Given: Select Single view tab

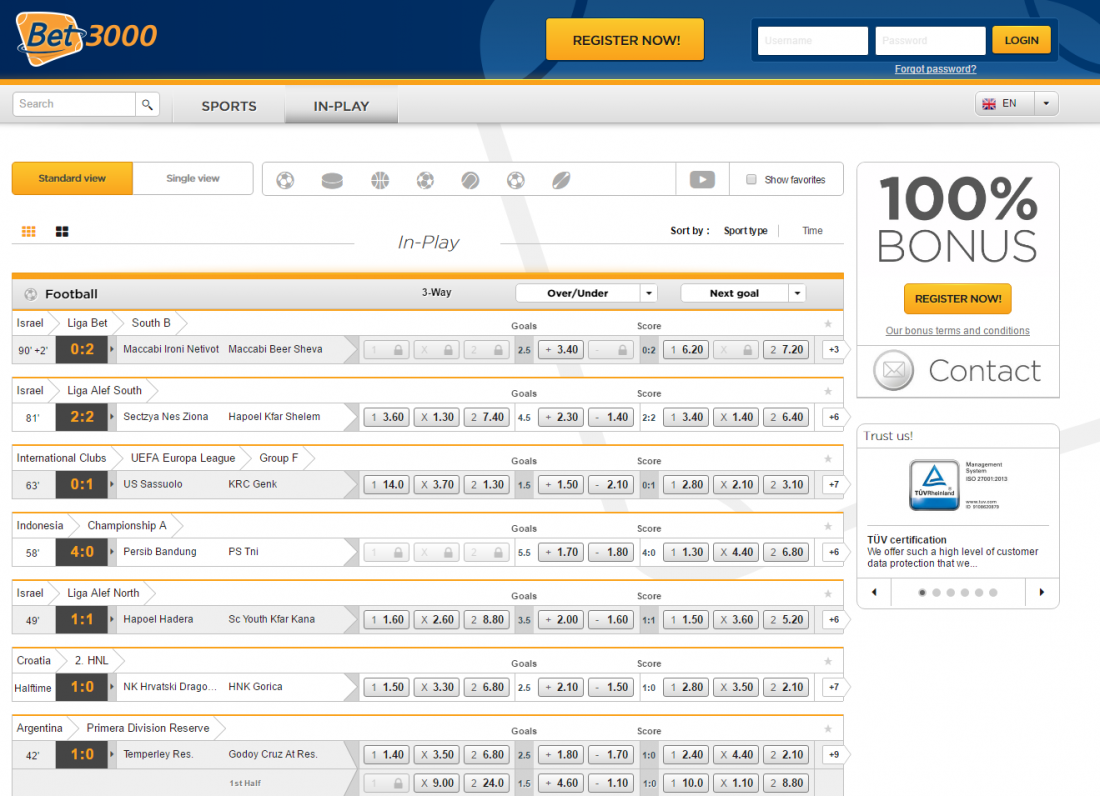Looking at the screenshot, I should (x=193, y=178).
